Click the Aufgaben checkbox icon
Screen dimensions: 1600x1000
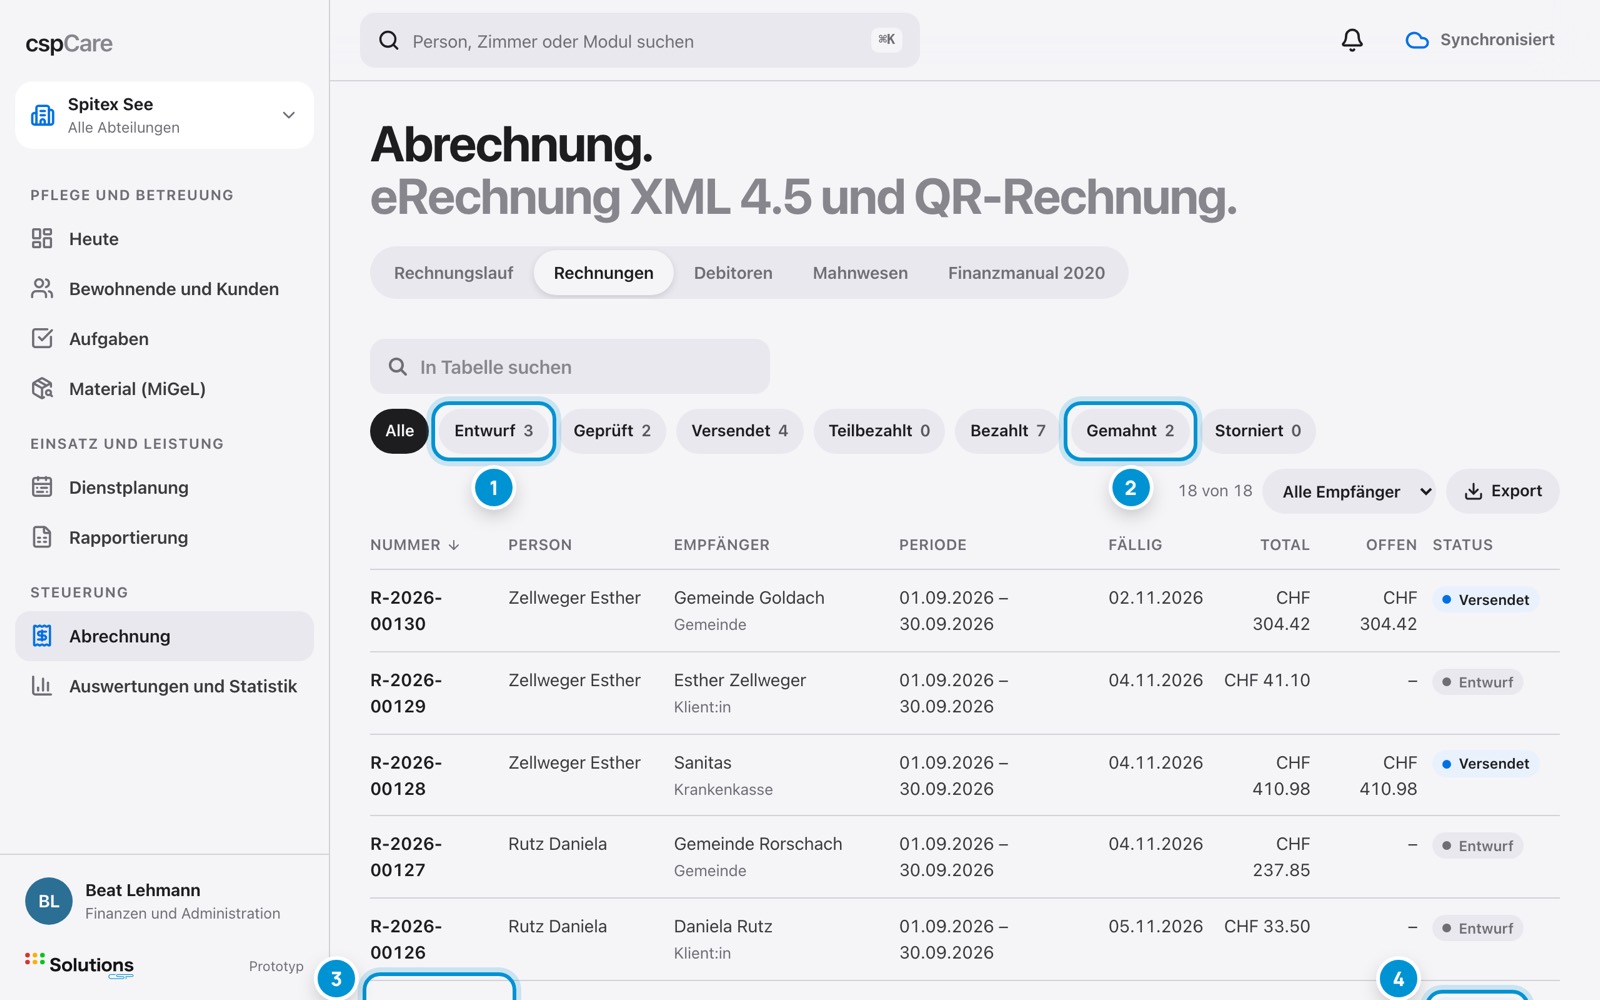click(42, 338)
